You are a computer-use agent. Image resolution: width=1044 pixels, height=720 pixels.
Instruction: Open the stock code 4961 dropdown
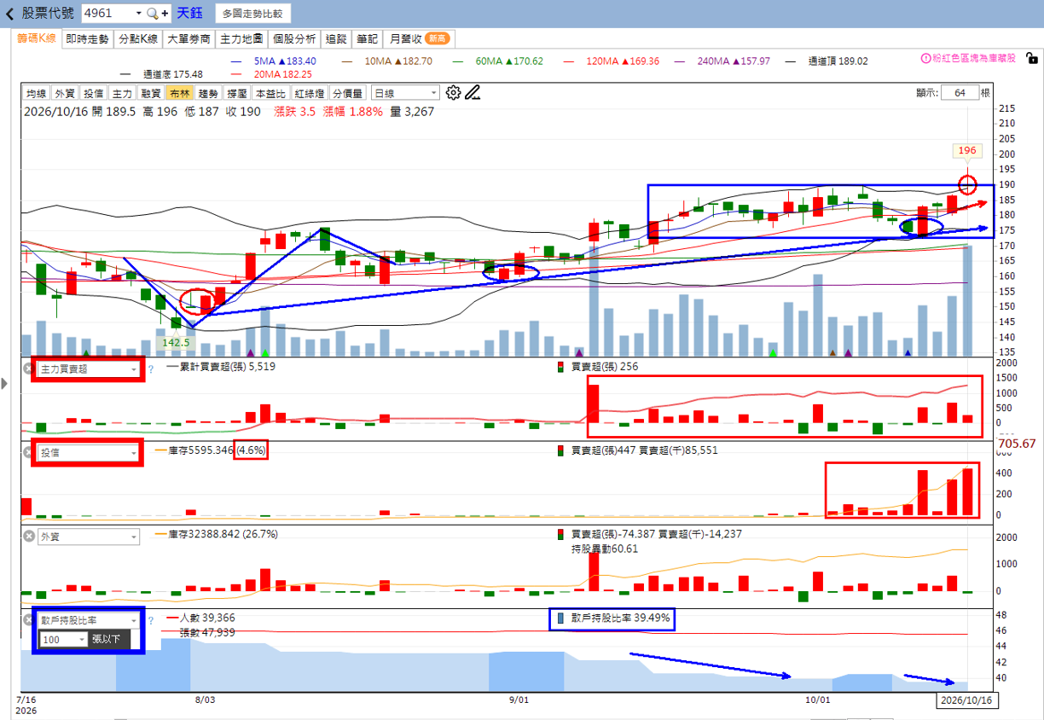(x=138, y=13)
